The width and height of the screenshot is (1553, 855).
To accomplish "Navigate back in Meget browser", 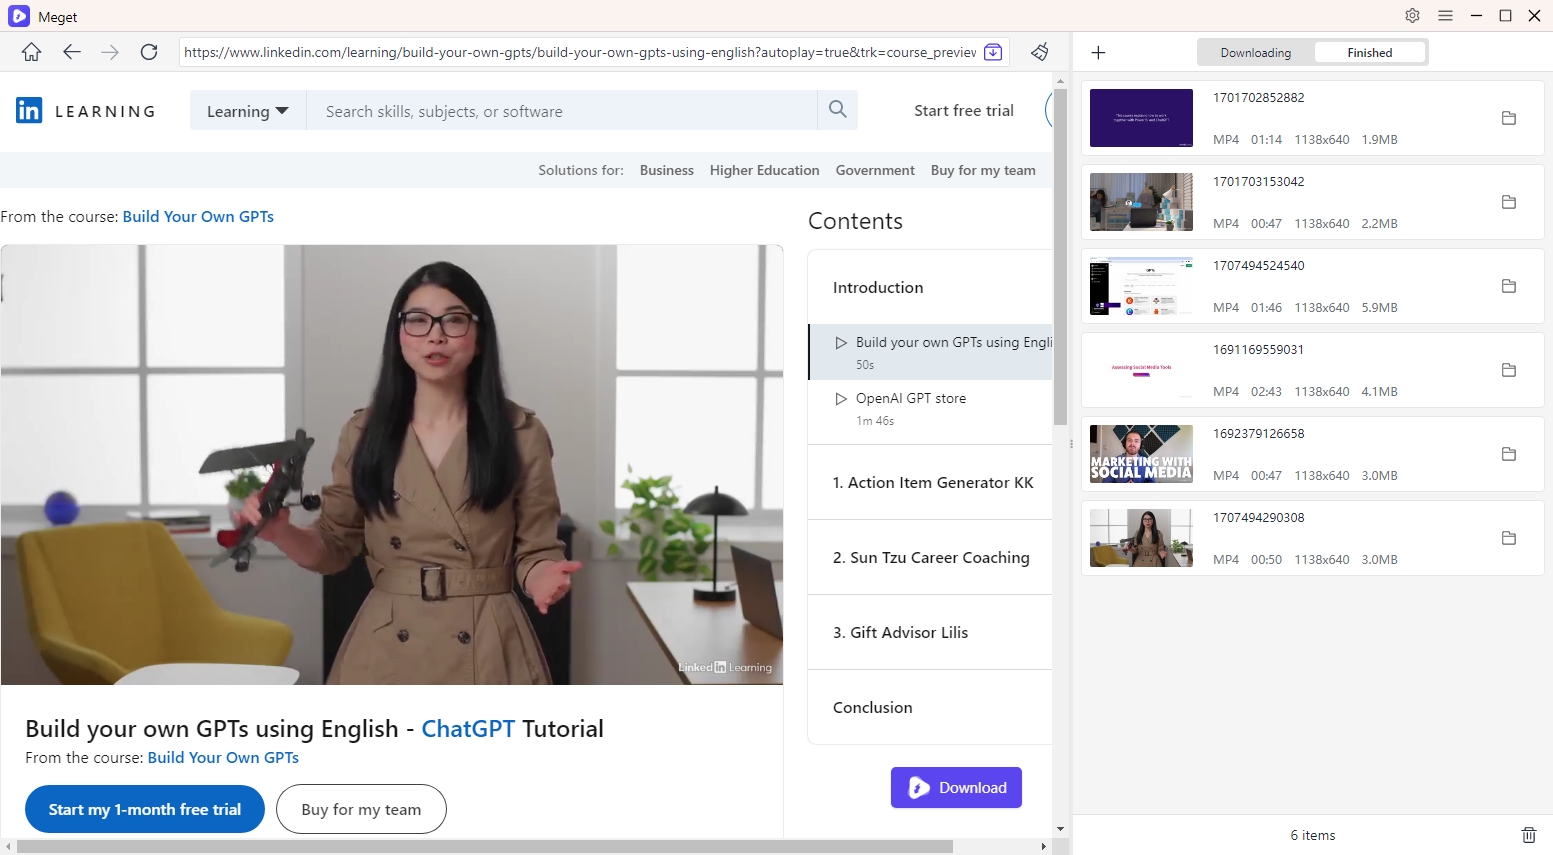I will (71, 52).
